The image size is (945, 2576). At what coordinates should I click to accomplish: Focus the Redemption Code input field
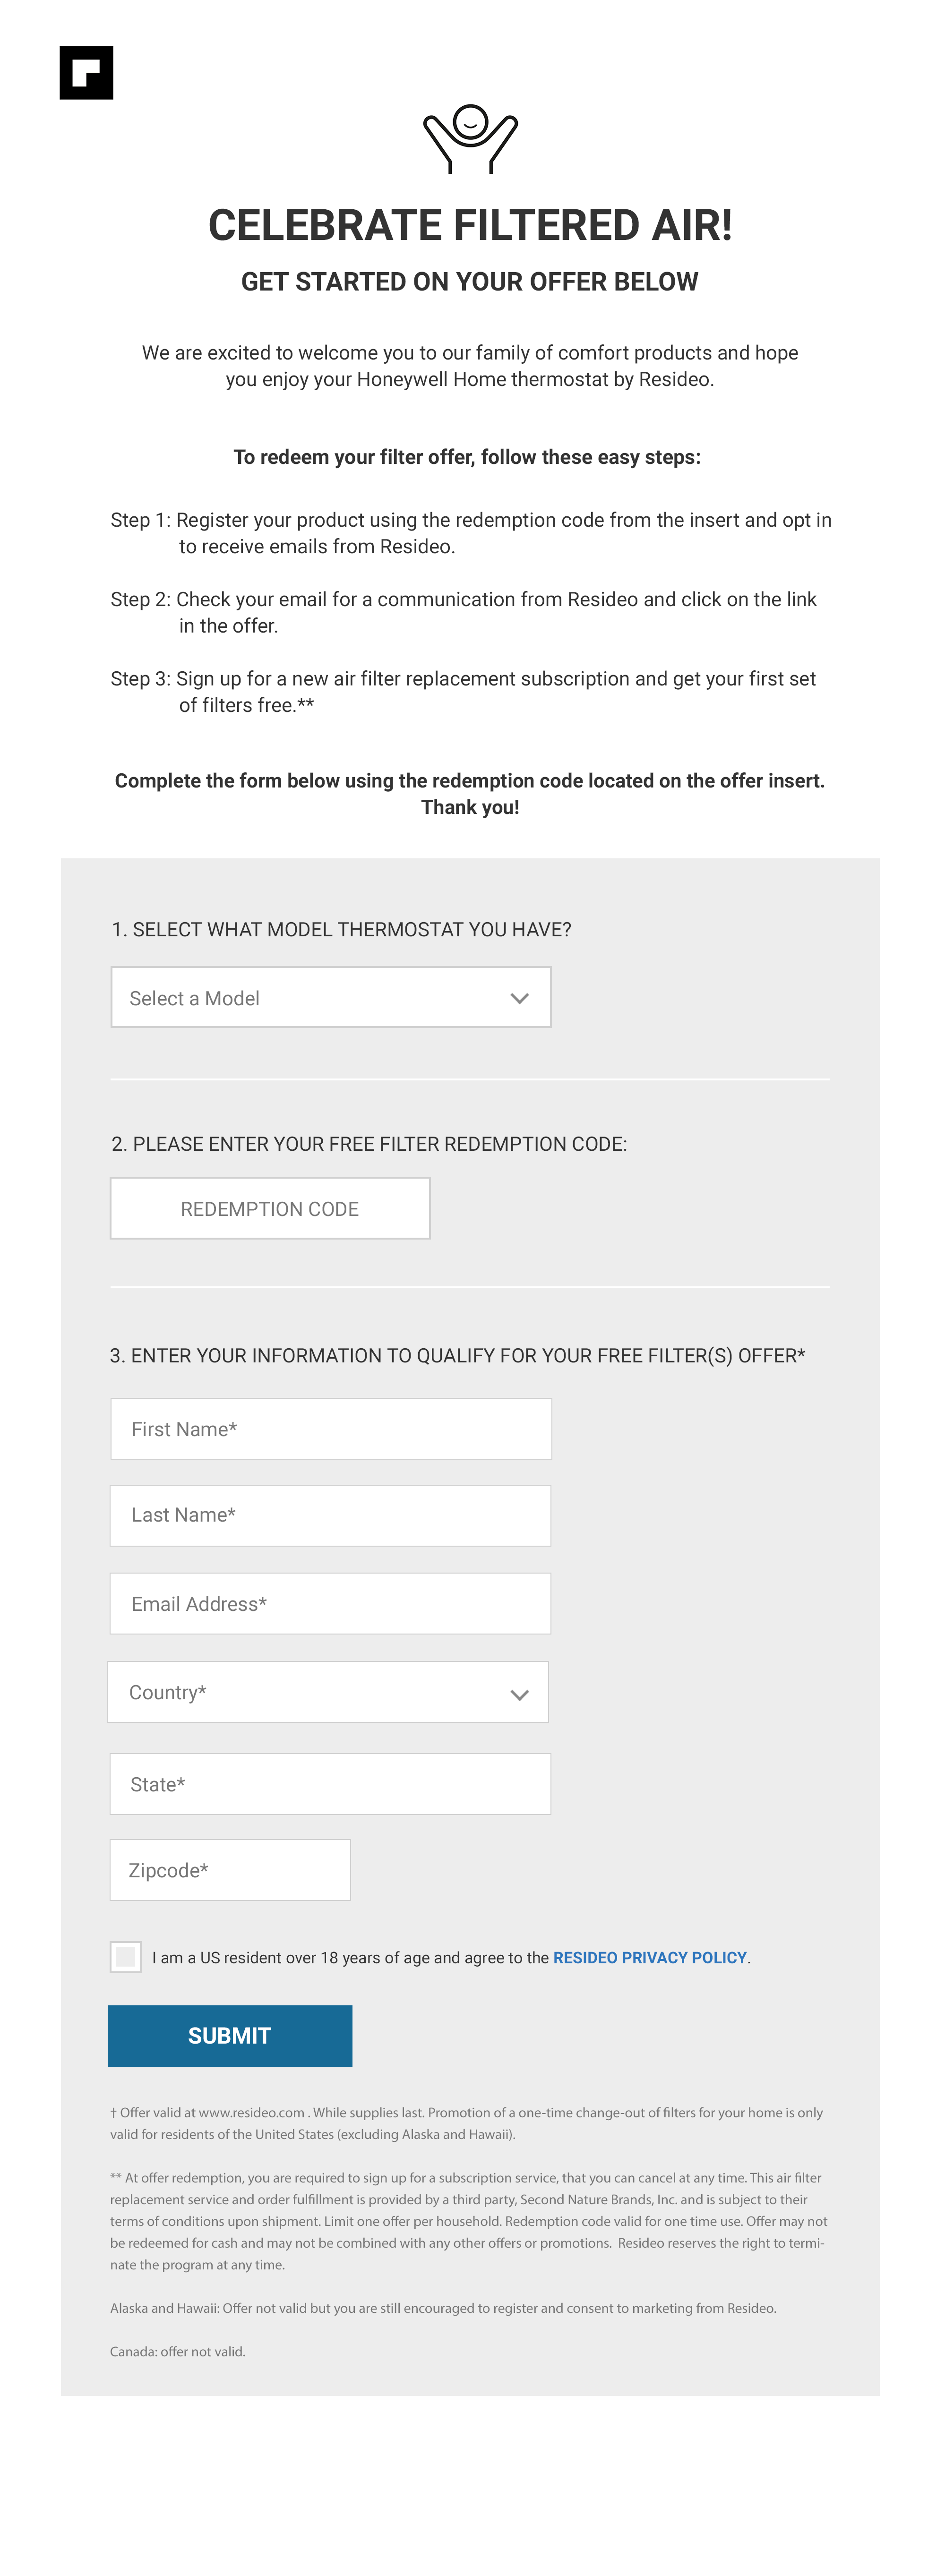[270, 1208]
